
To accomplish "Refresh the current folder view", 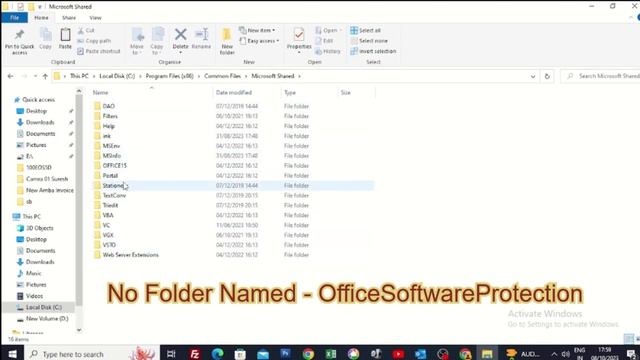I will point(547,76).
